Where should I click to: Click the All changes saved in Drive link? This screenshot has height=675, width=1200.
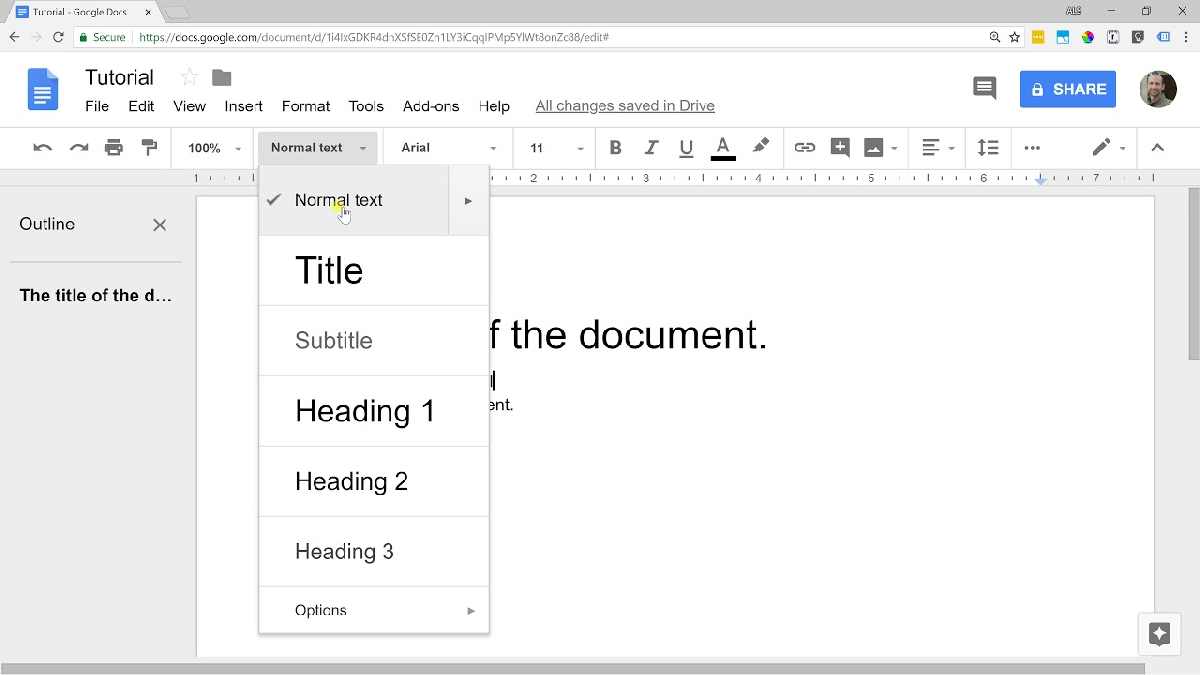pyautogui.click(x=625, y=106)
